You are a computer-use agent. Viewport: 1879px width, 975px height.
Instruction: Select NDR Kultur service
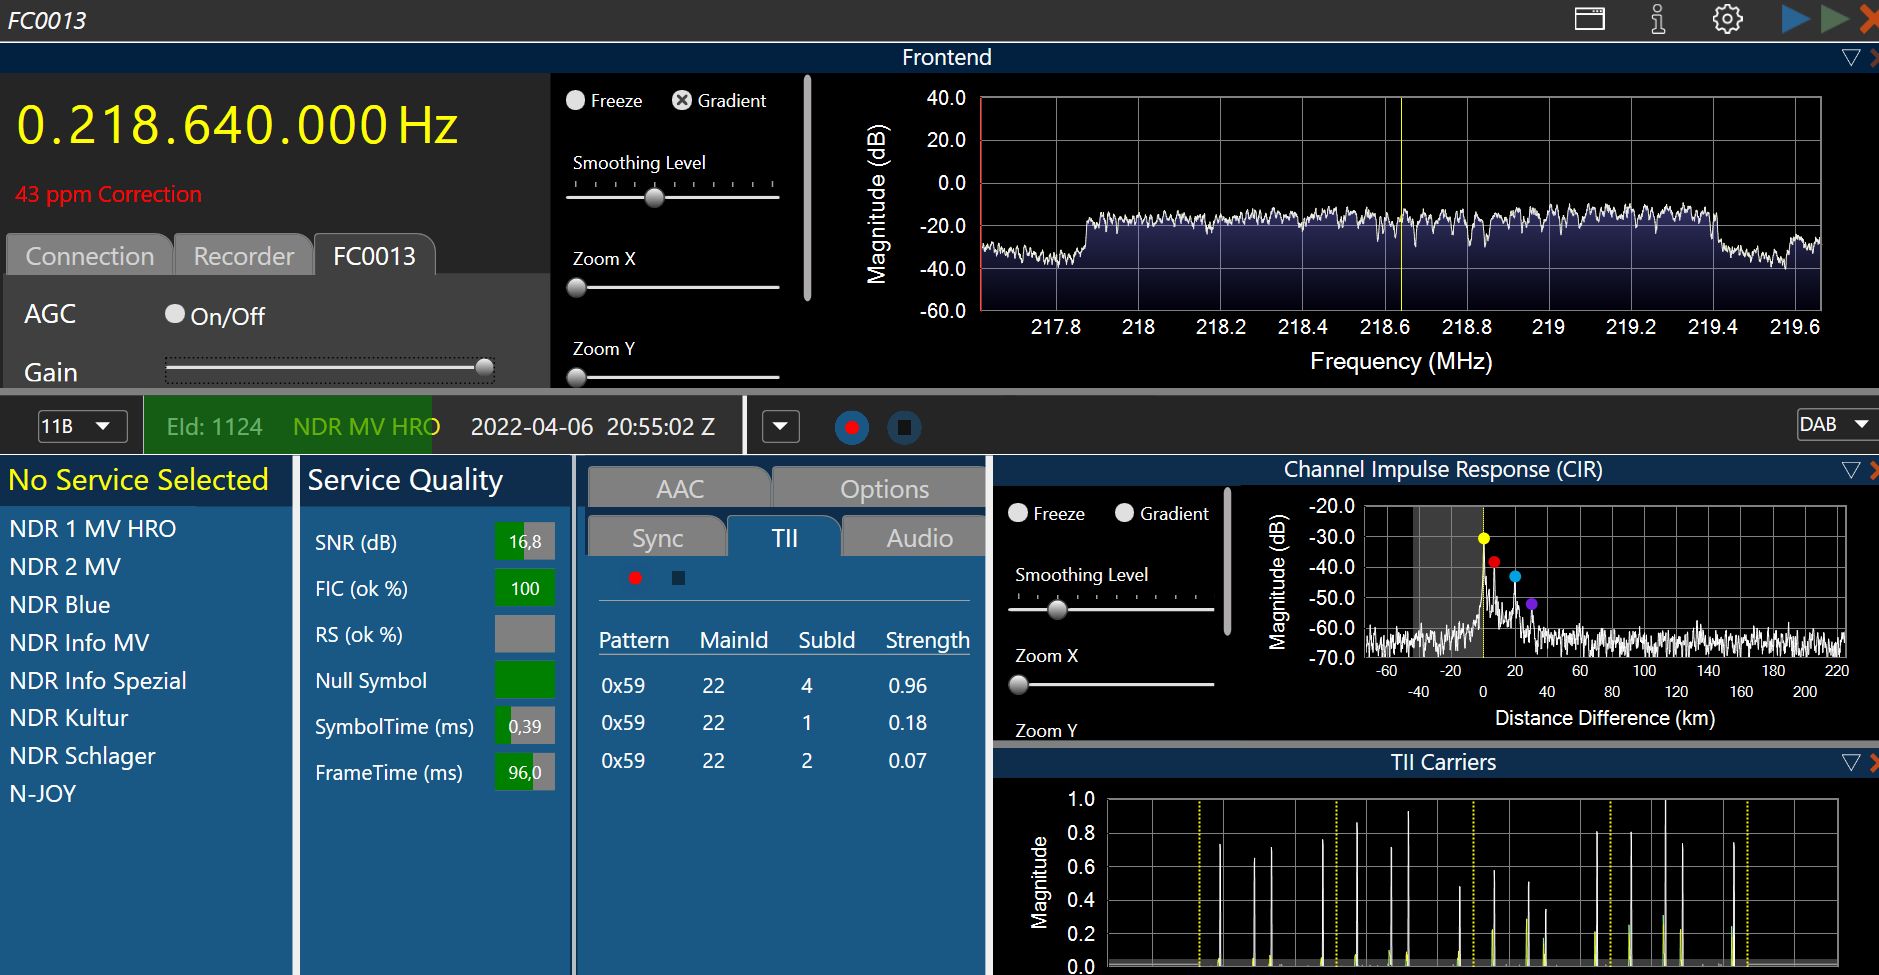69,718
